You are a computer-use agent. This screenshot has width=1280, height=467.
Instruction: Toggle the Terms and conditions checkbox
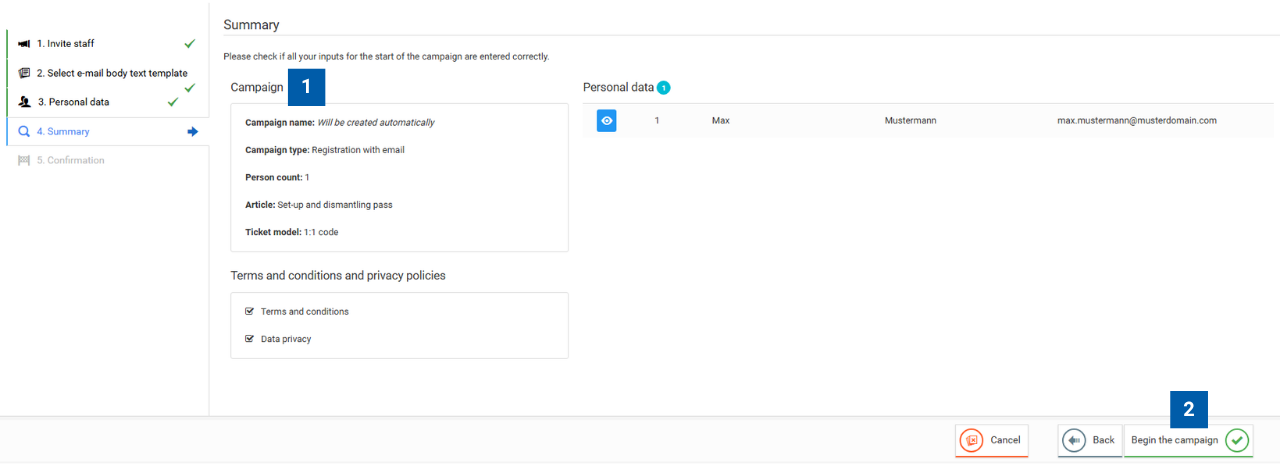[249, 312]
